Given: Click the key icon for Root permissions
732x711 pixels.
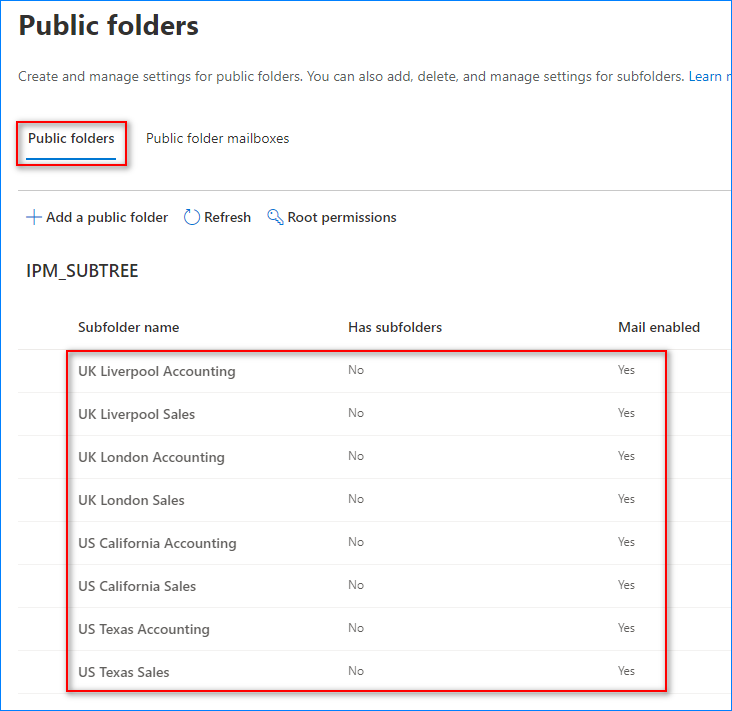Looking at the screenshot, I should pos(275,217).
